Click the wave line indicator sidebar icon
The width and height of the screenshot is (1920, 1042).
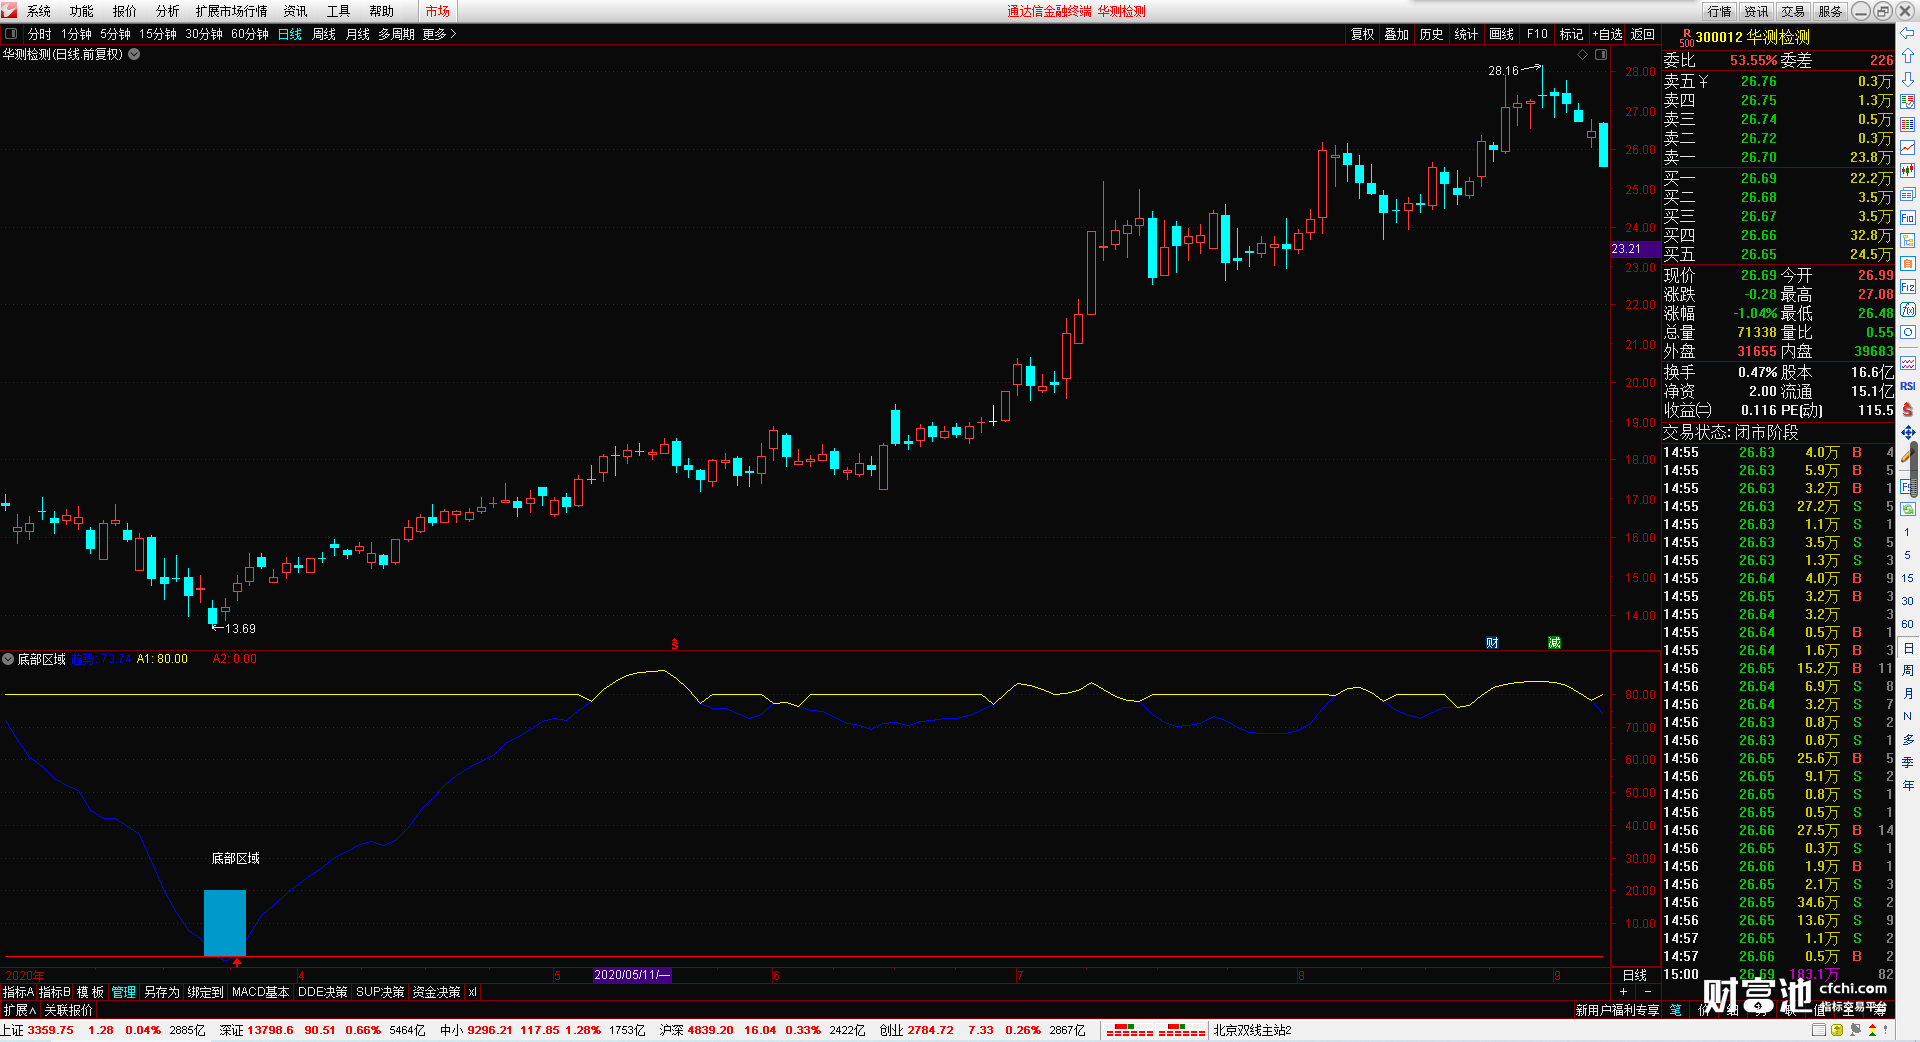(1908, 363)
